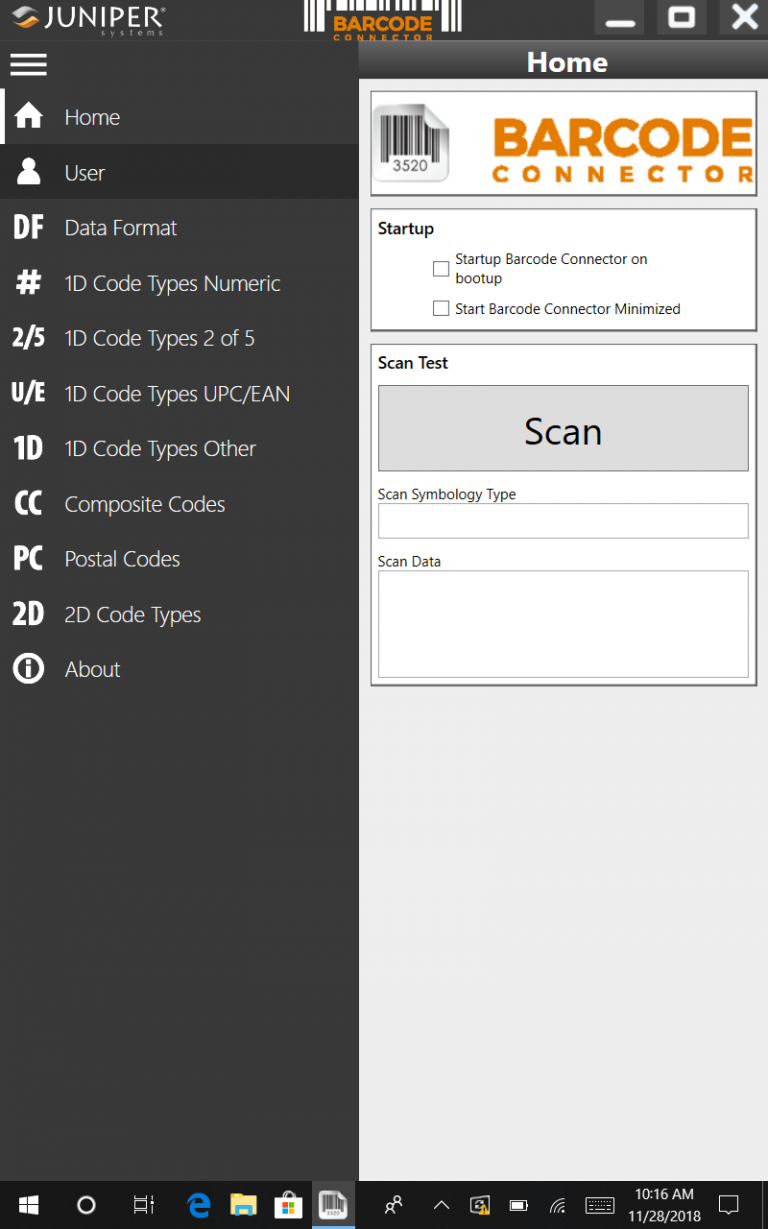The image size is (768, 1229).
Task: Click the Wi-Fi icon in the system tray
Action: pyautogui.click(x=557, y=1204)
